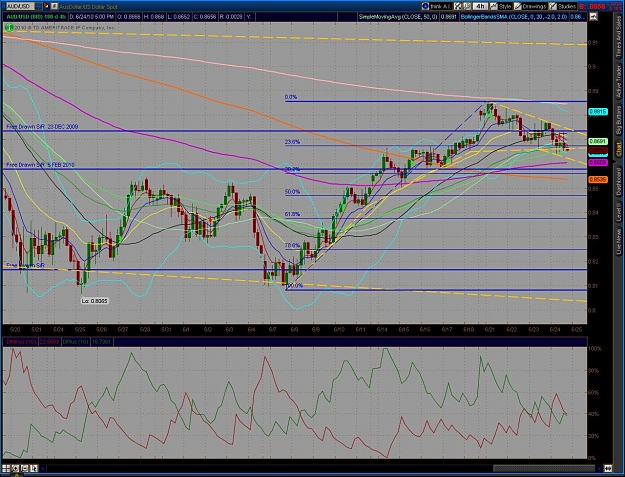
Task: Click the light green 0.8691 price bubble
Action: click(x=598, y=141)
